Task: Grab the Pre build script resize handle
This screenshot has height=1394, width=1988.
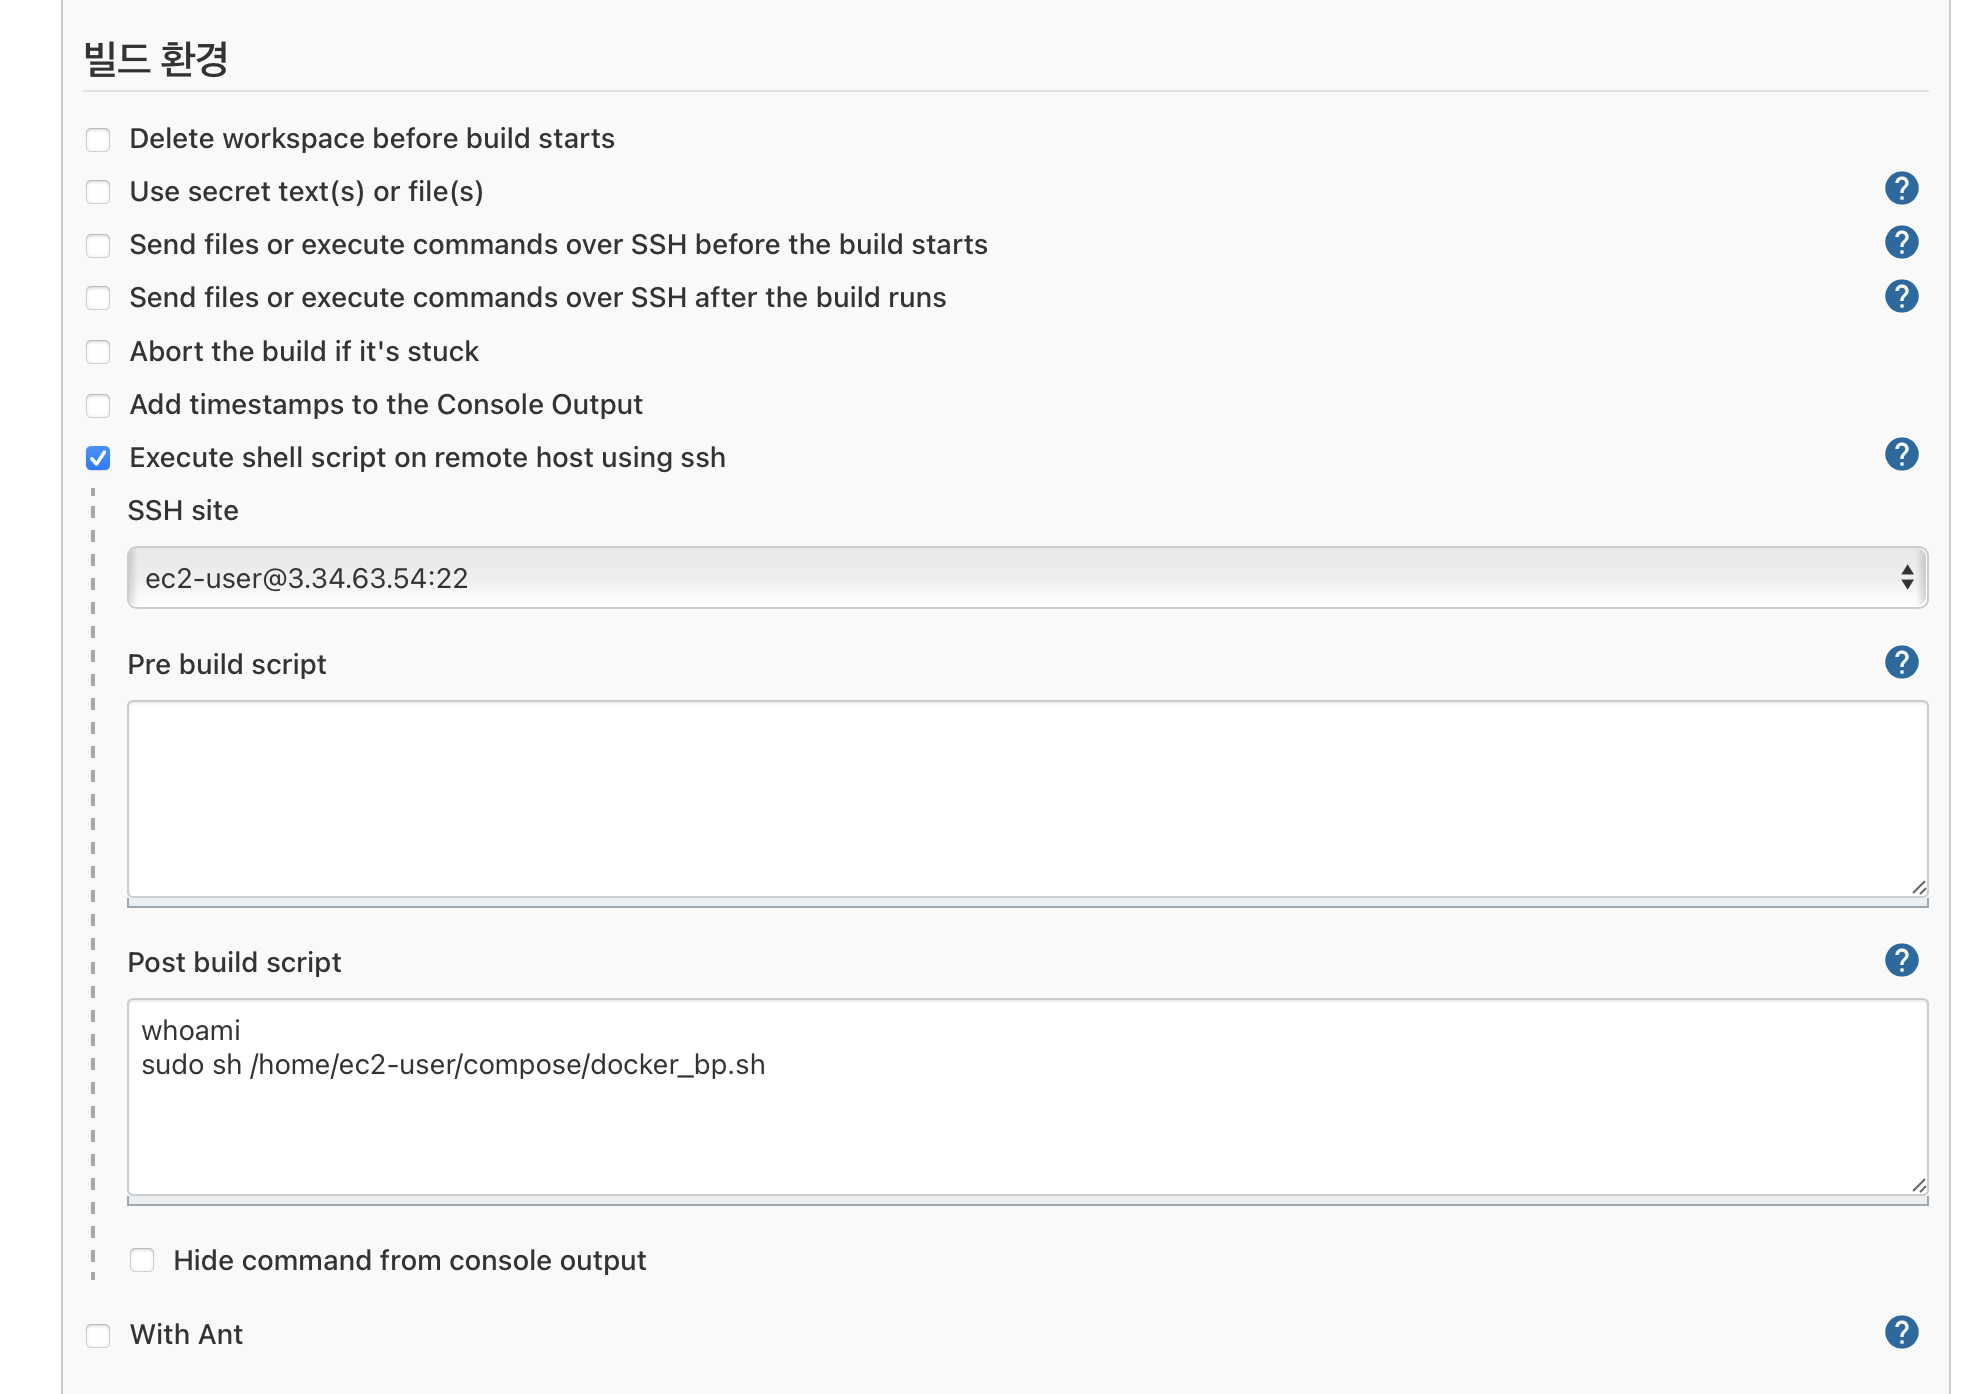Action: (x=1918, y=887)
